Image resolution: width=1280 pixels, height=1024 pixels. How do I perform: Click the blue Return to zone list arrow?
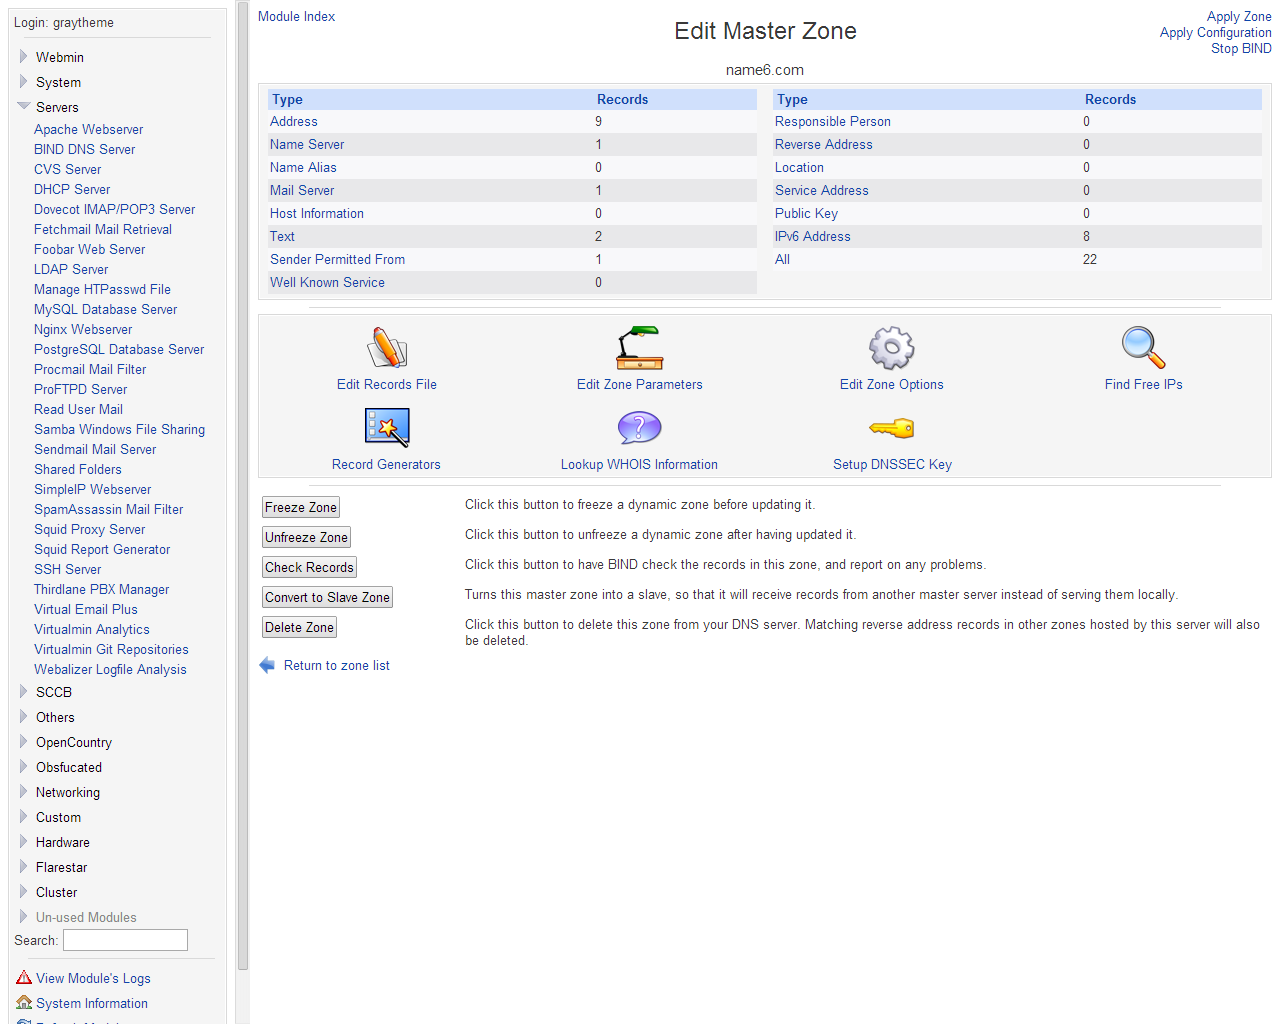coord(267,665)
